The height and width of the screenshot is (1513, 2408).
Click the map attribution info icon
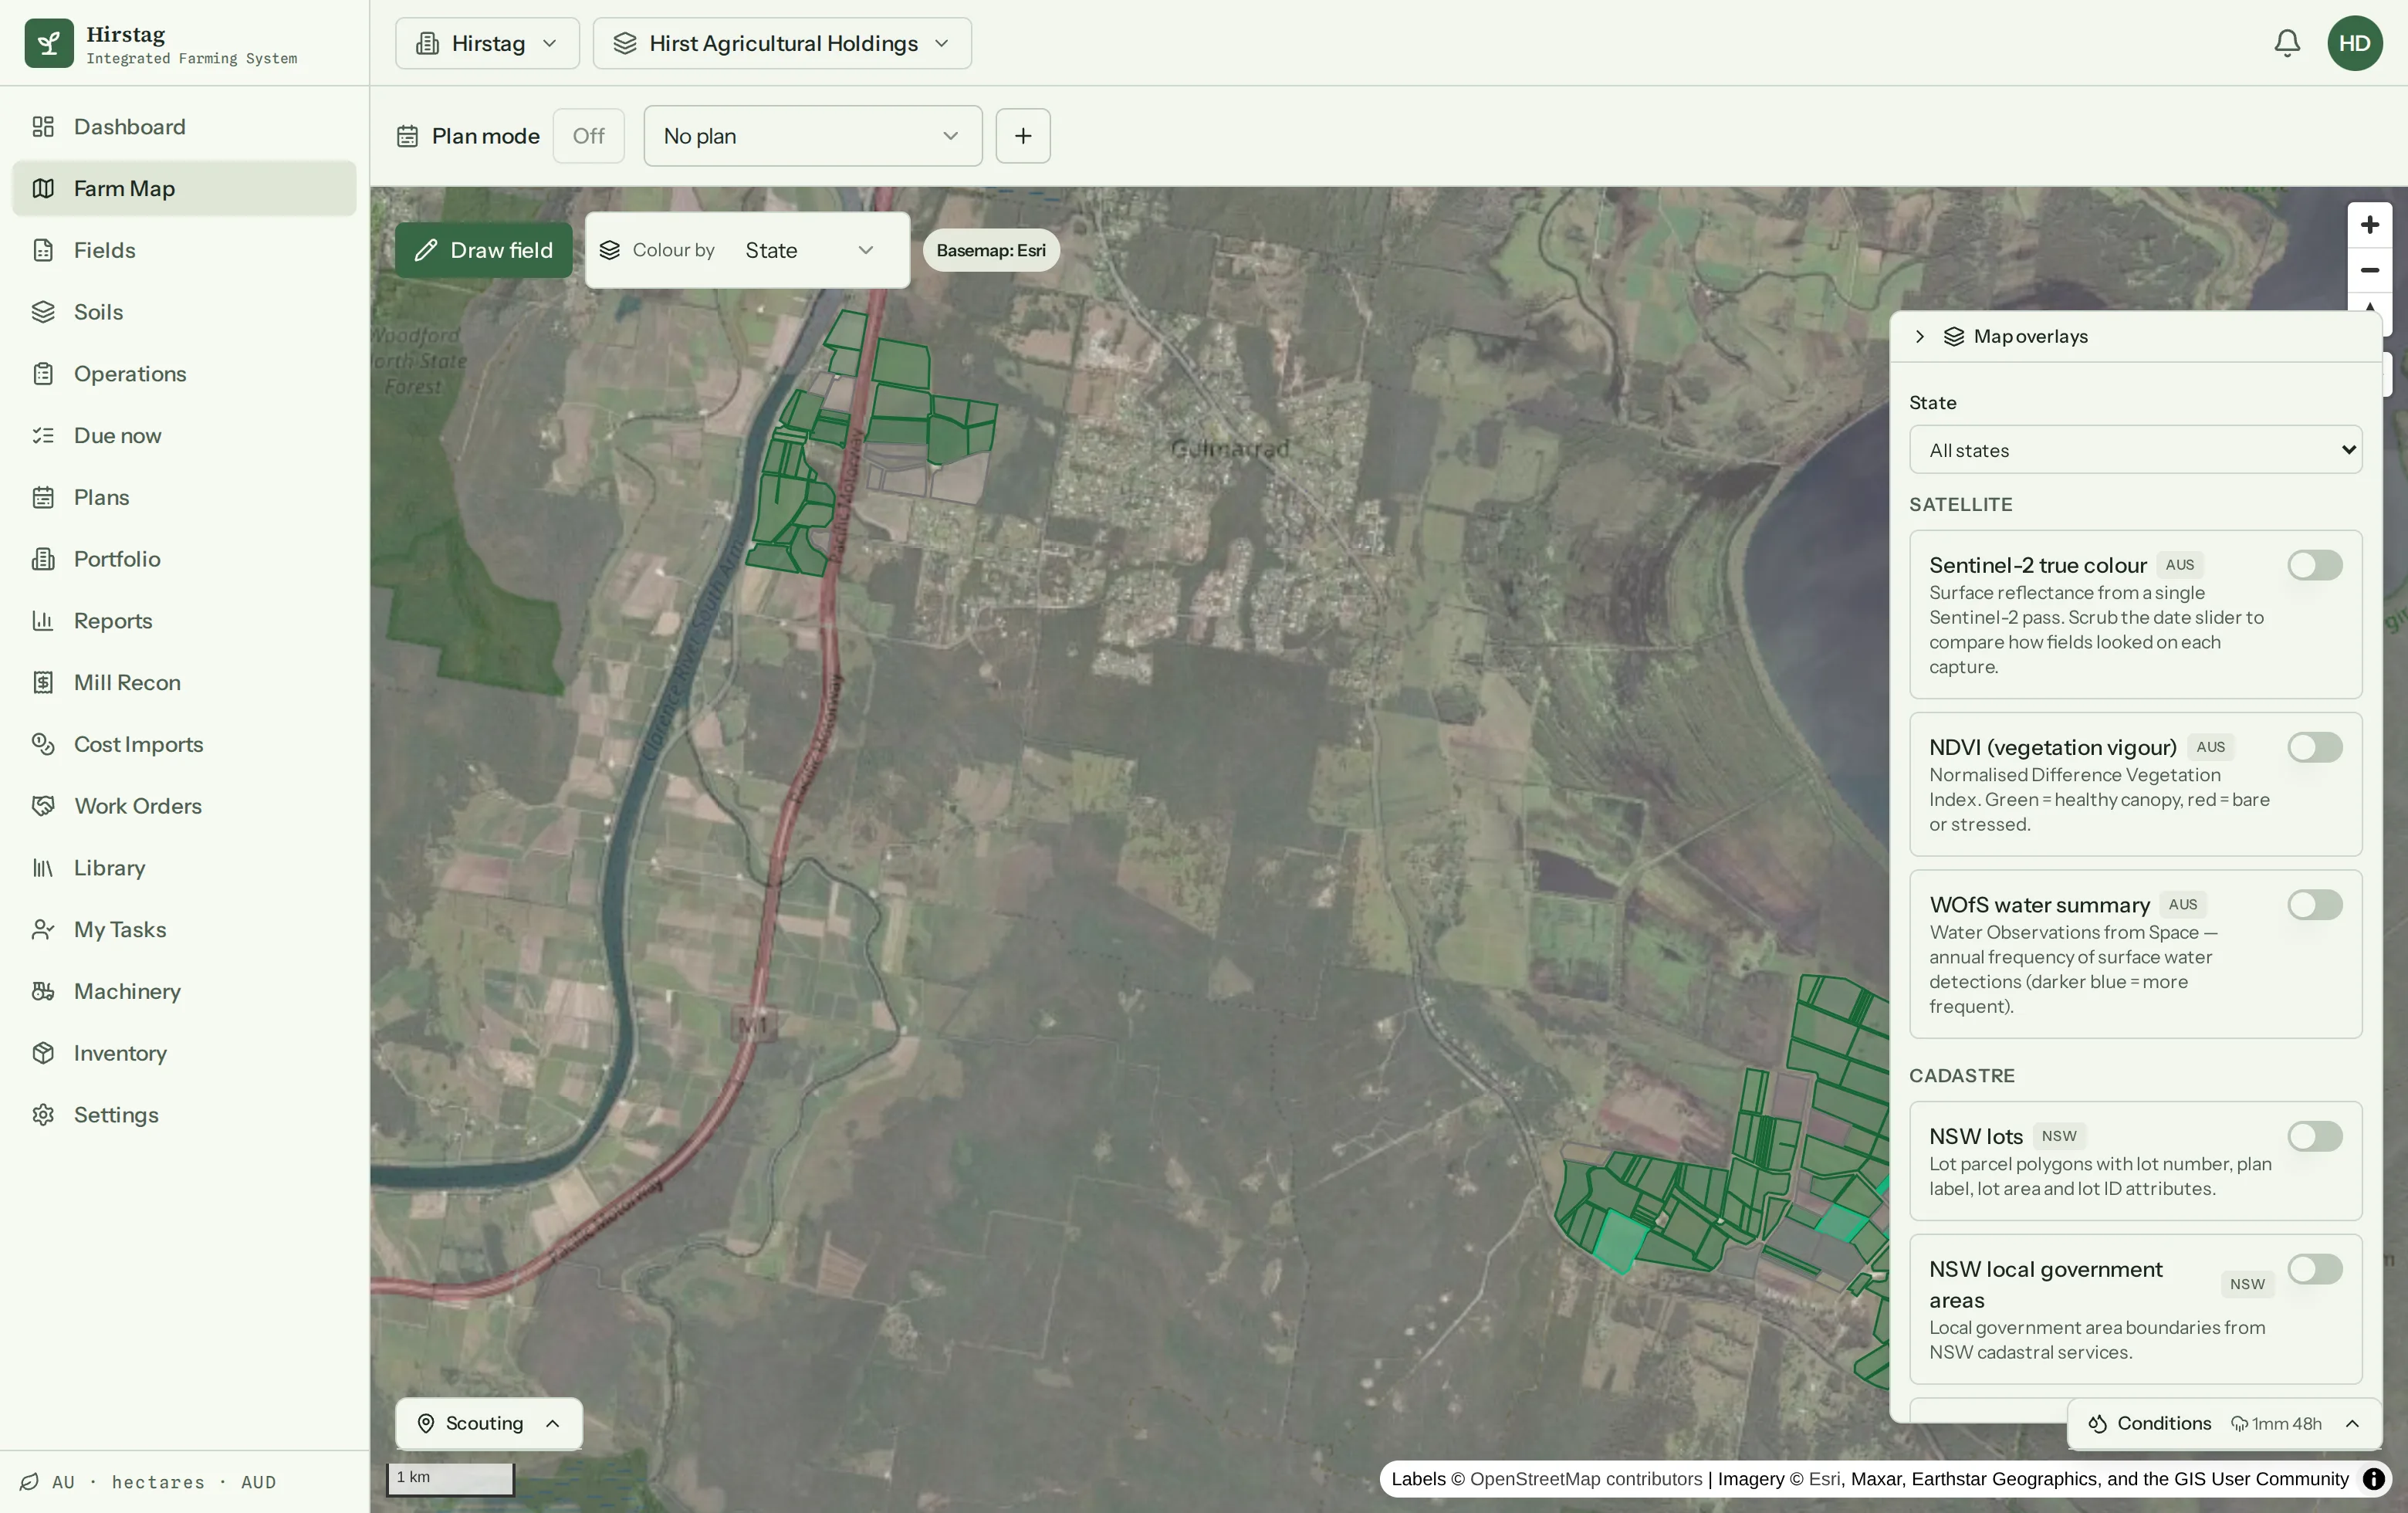tap(2373, 1479)
